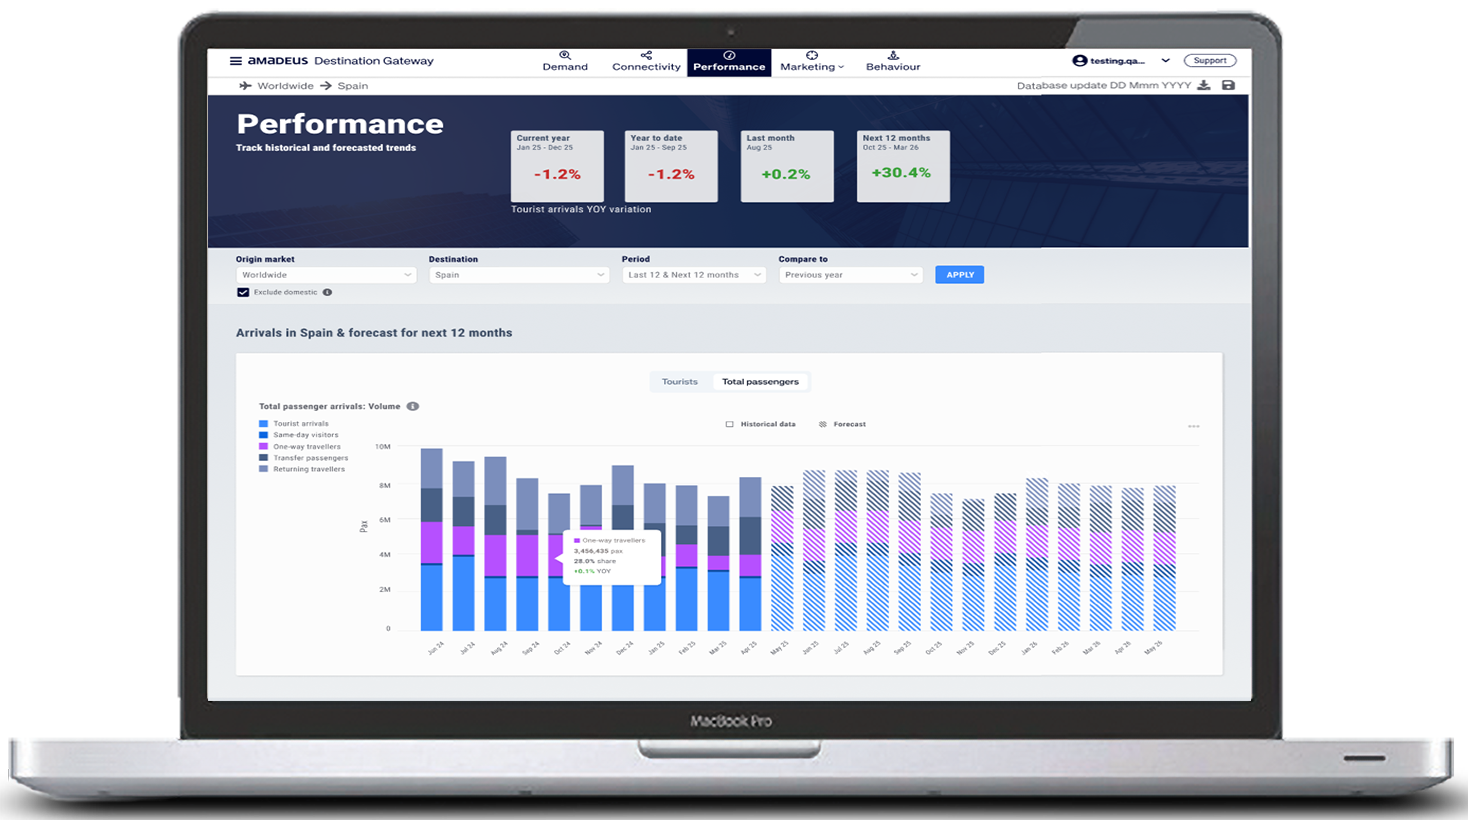
Task: Download data via download icon
Action: (1204, 86)
